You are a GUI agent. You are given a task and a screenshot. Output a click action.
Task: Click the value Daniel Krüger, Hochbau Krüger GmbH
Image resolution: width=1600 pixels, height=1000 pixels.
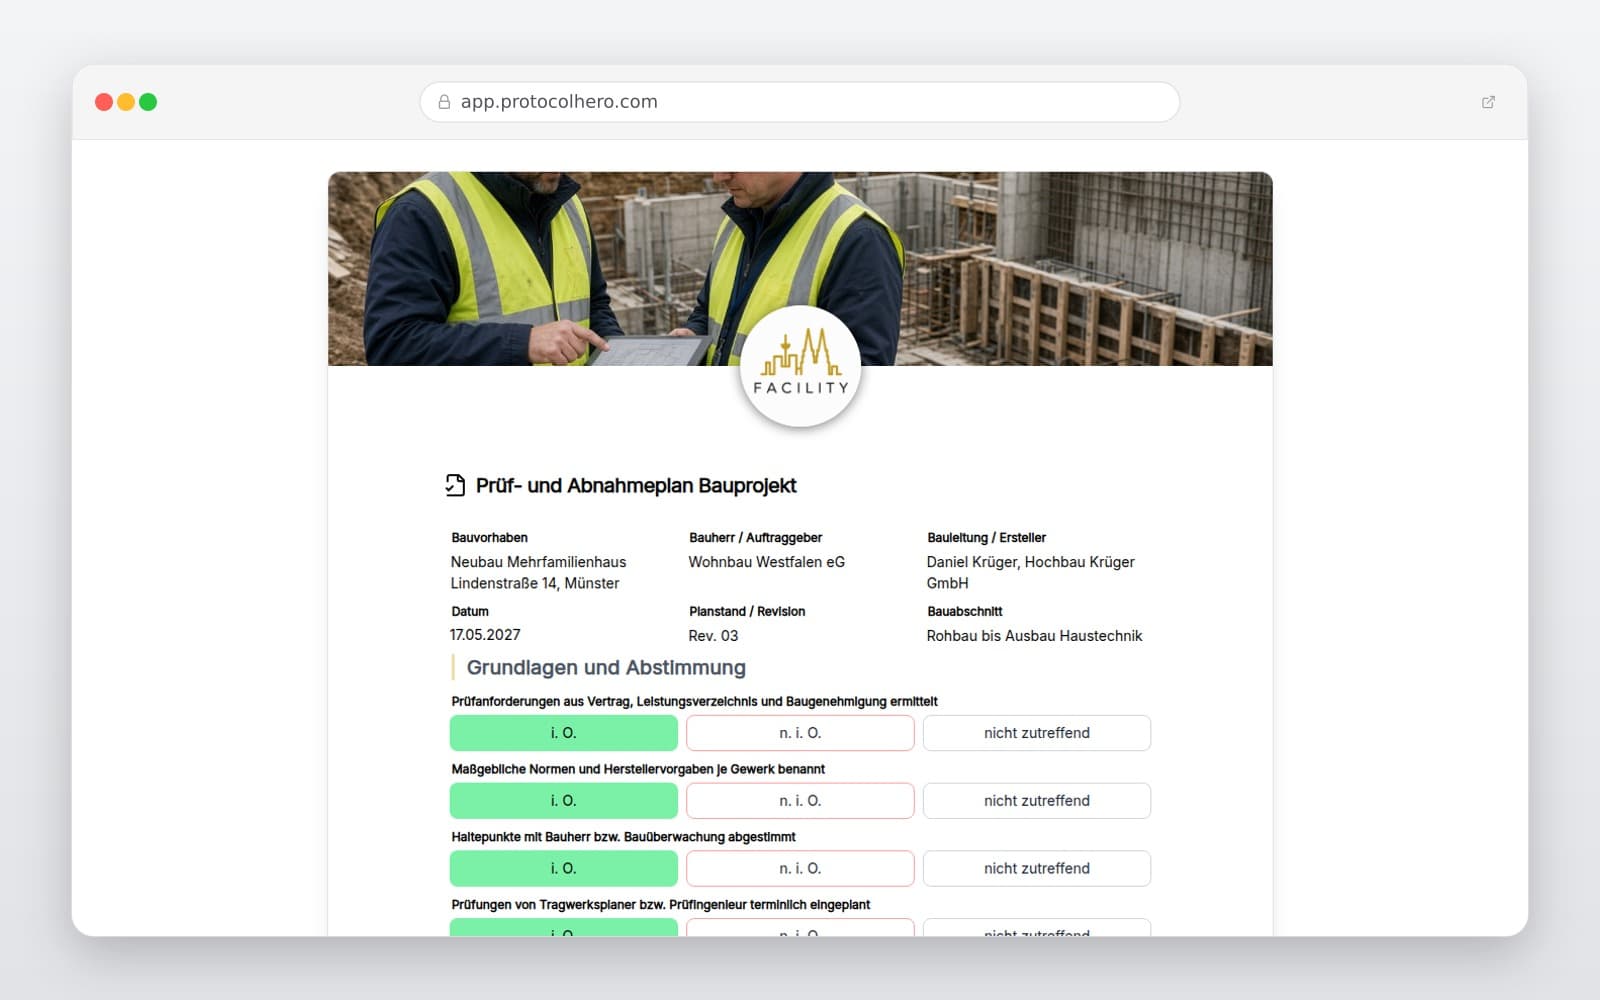click(1030, 573)
